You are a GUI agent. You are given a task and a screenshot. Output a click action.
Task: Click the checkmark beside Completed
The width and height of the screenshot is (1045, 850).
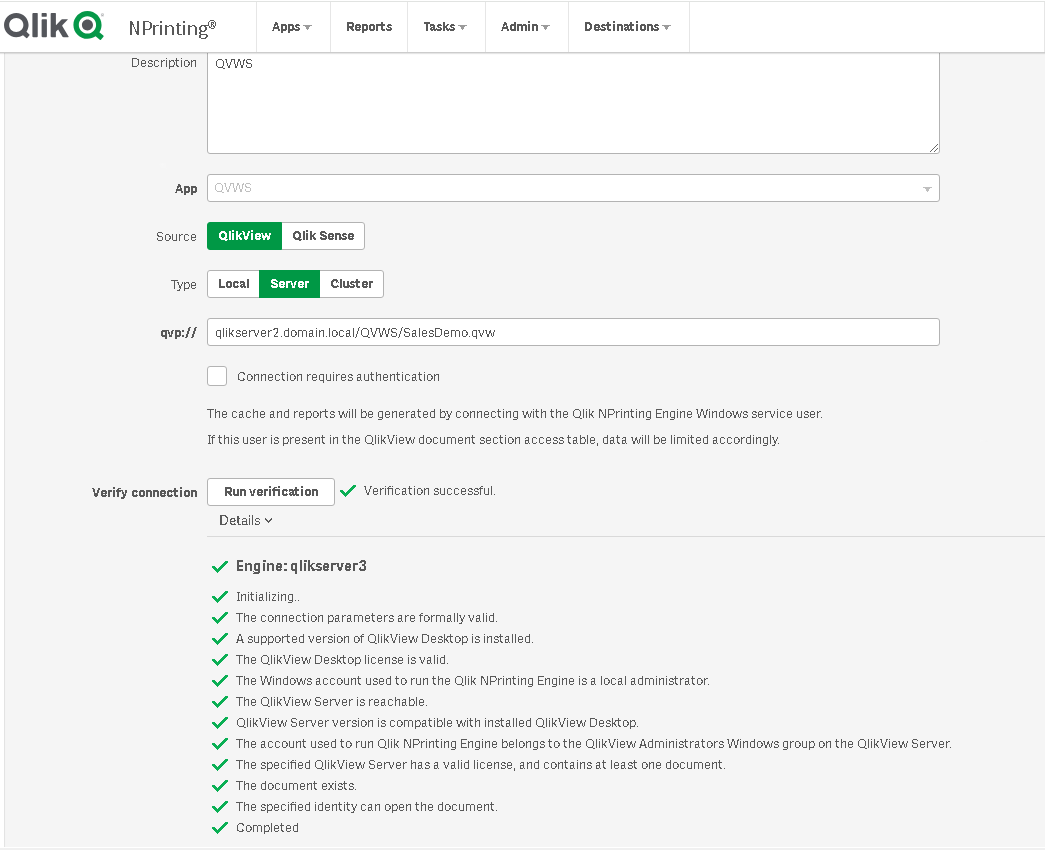coord(220,828)
